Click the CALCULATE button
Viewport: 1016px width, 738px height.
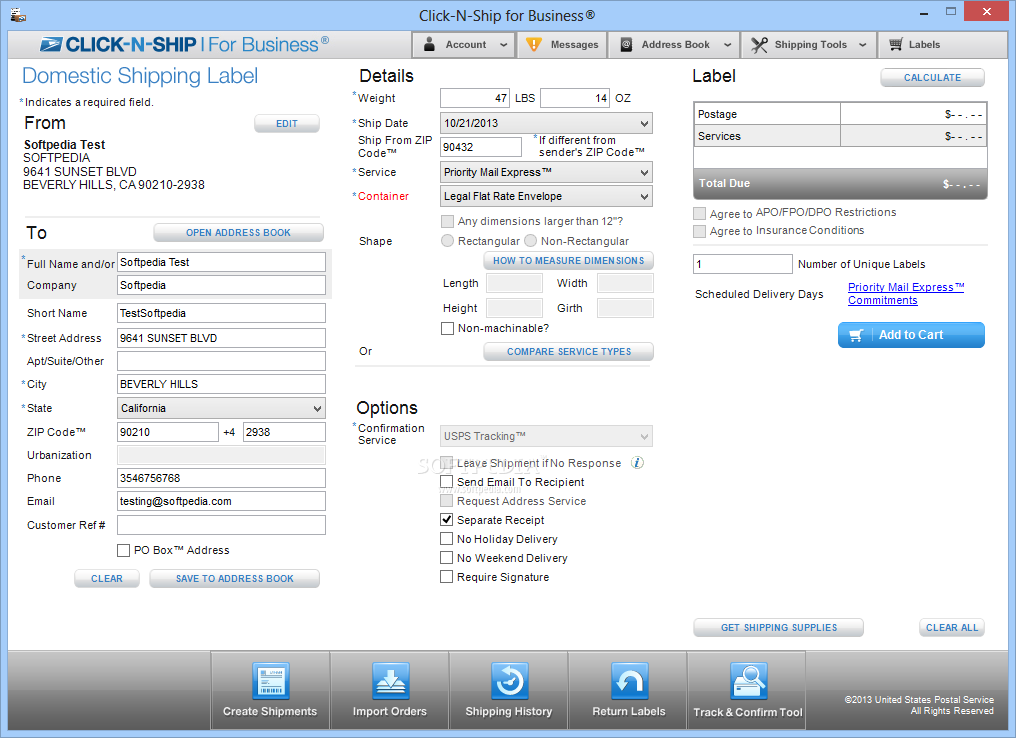point(932,77)
